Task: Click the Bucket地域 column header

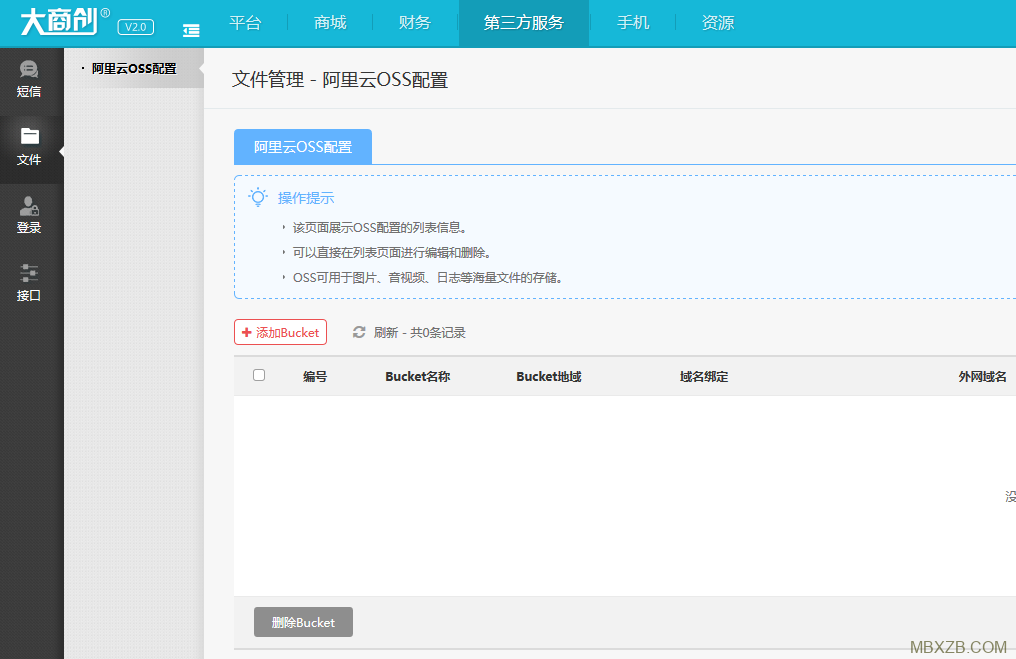Action: click(x=549, y=376)
